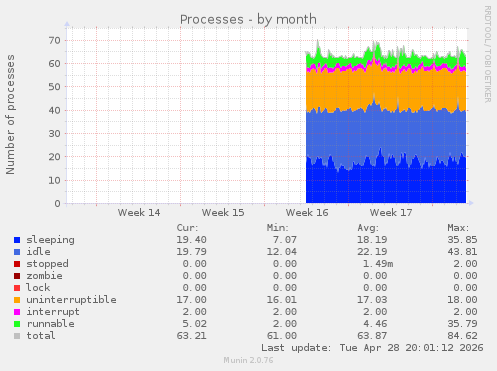Click runnable average value 4.46
This screenshot has height=371, width=497.
coord(375,324)
